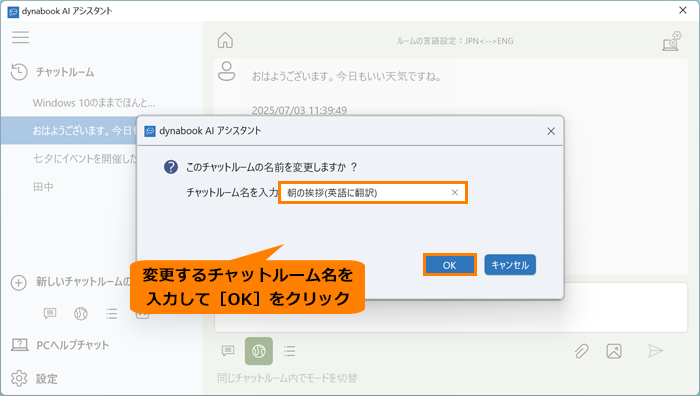Click 新しいチャットルーム label
700x396 pixels.
83,282
